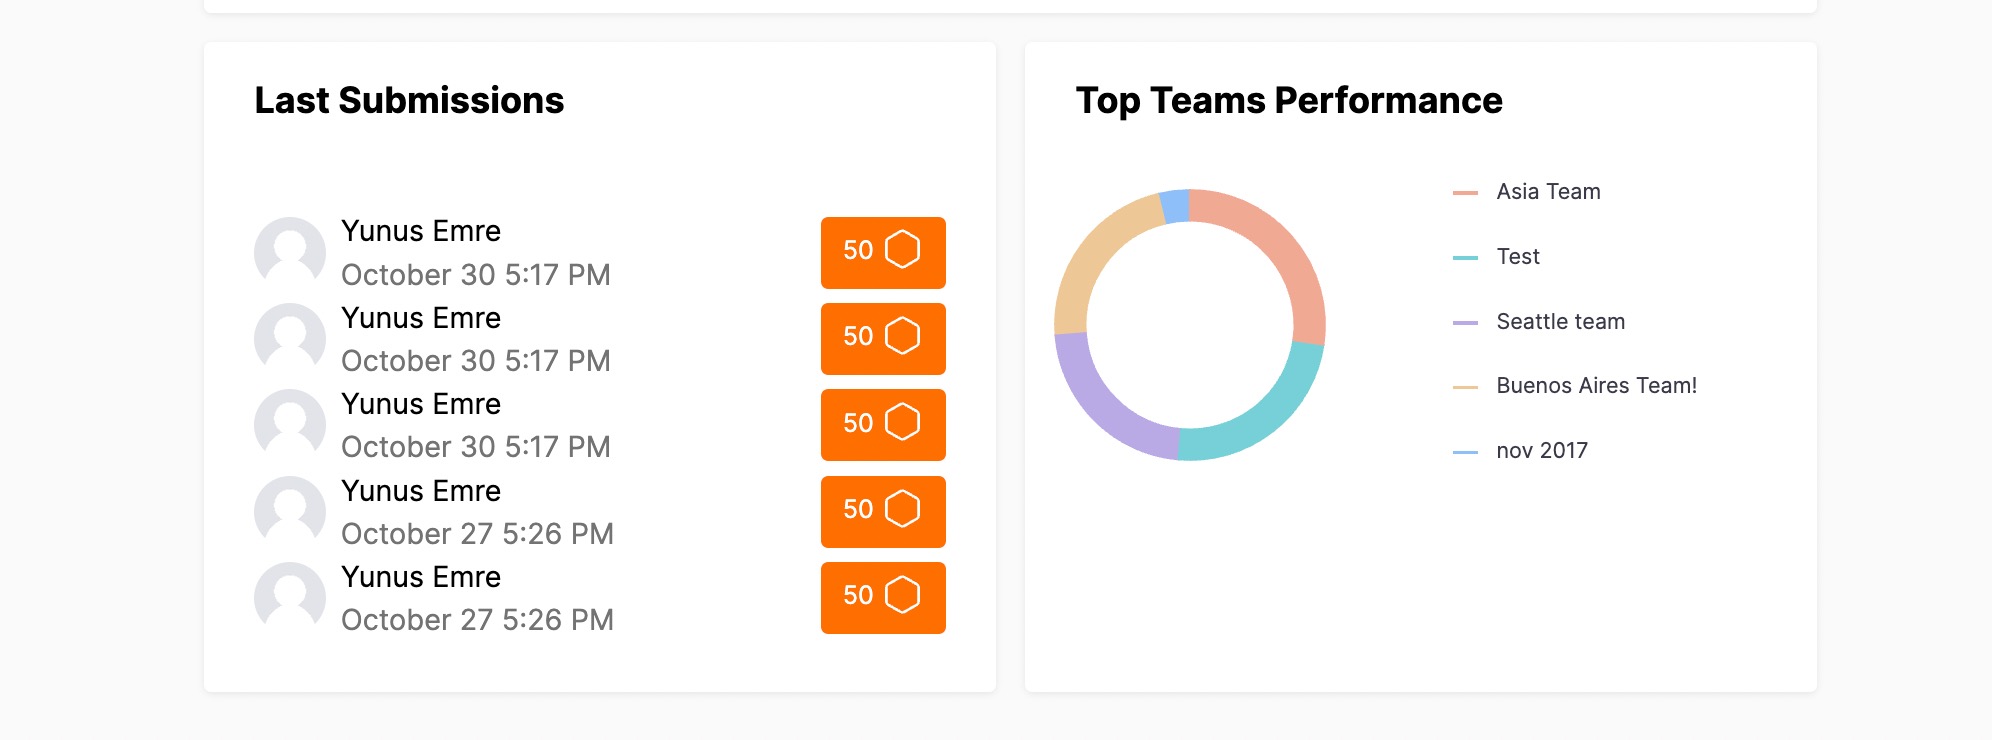Toggle the Test legend label
The image size is (1992, 740).
pyautogui.click(x=1517, y=257)
